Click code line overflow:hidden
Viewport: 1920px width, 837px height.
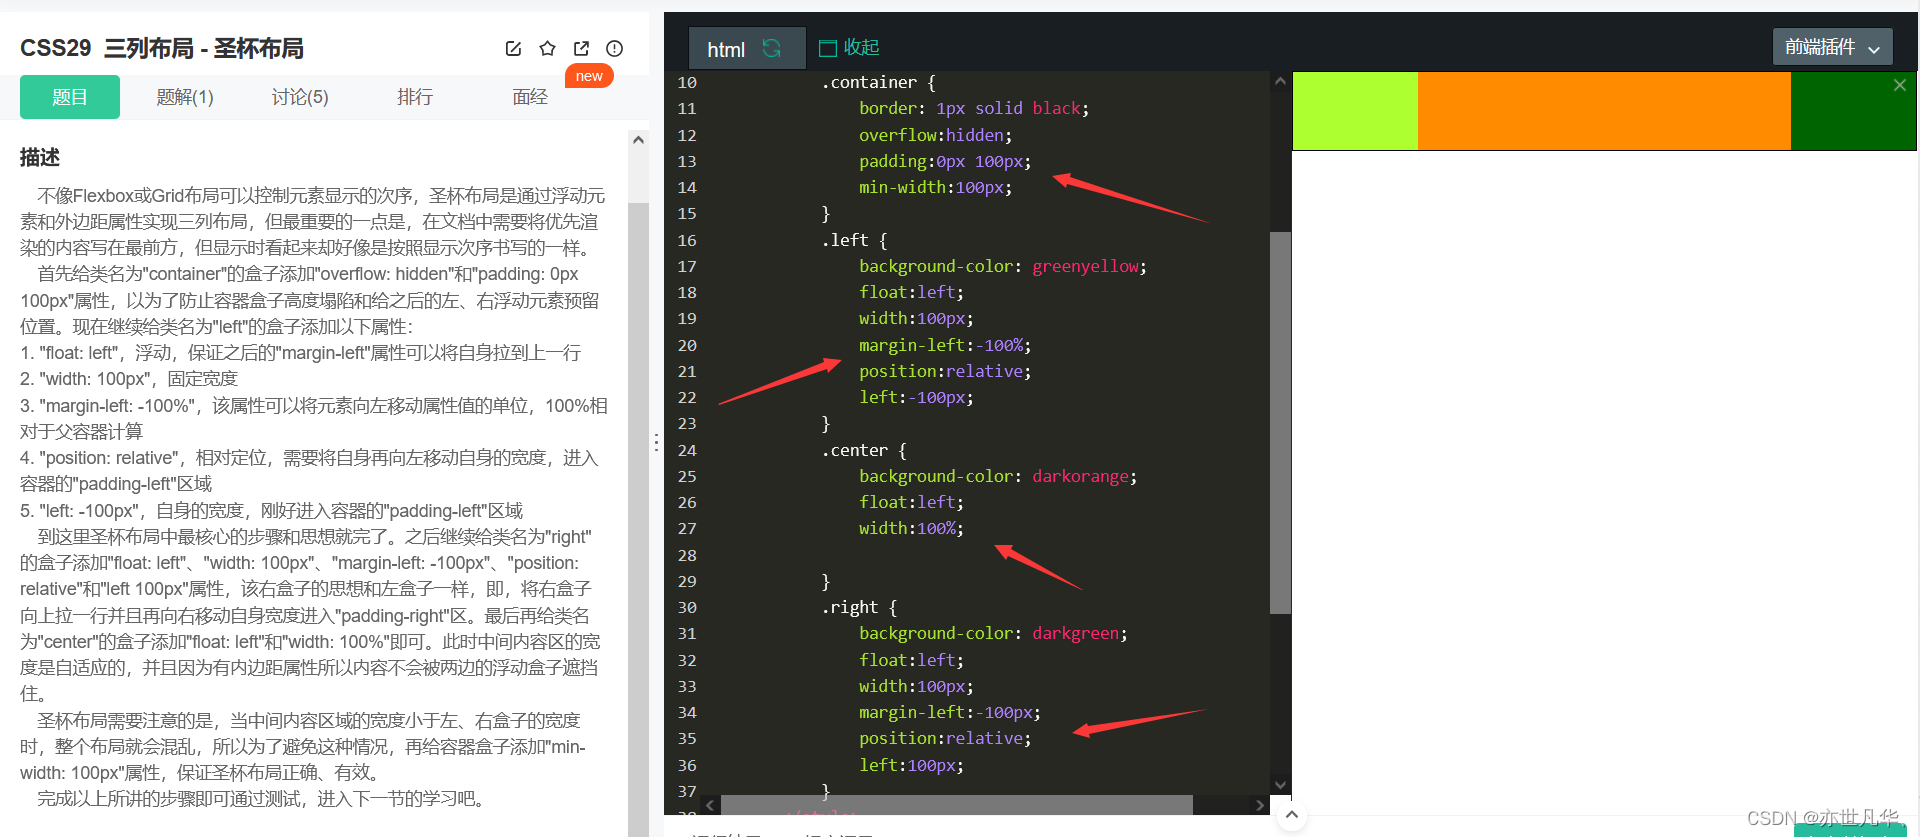[935, 135]
